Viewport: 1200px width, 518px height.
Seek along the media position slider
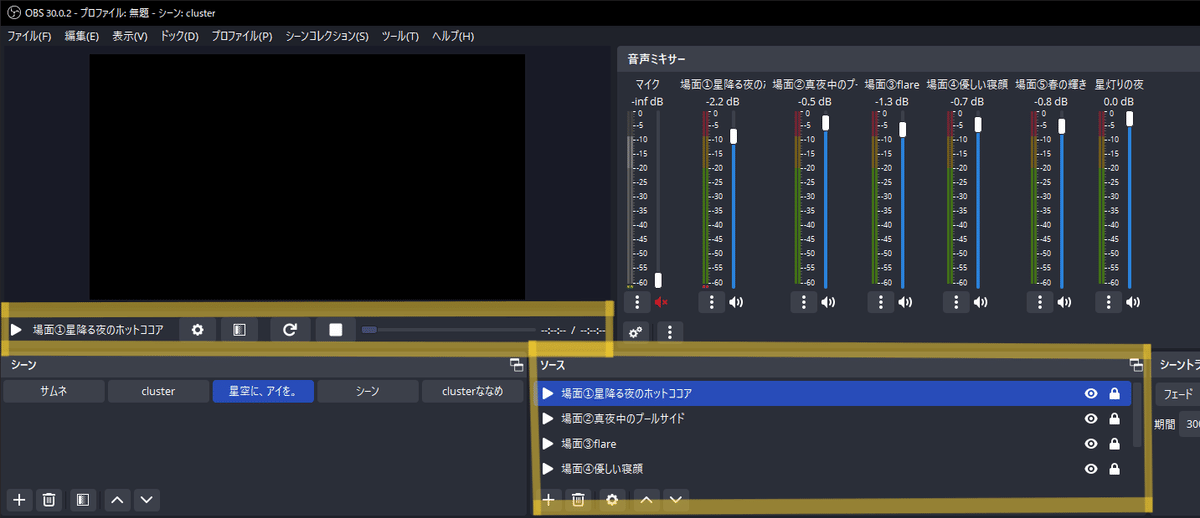tap(449, 329)
